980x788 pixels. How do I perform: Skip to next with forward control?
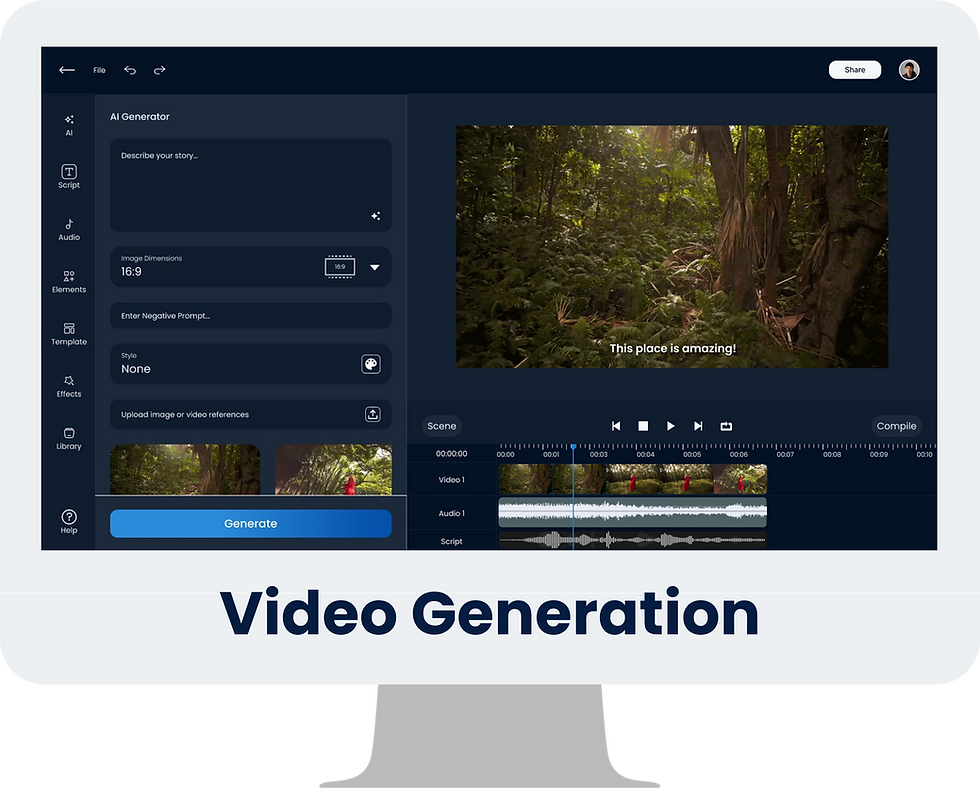698,426
